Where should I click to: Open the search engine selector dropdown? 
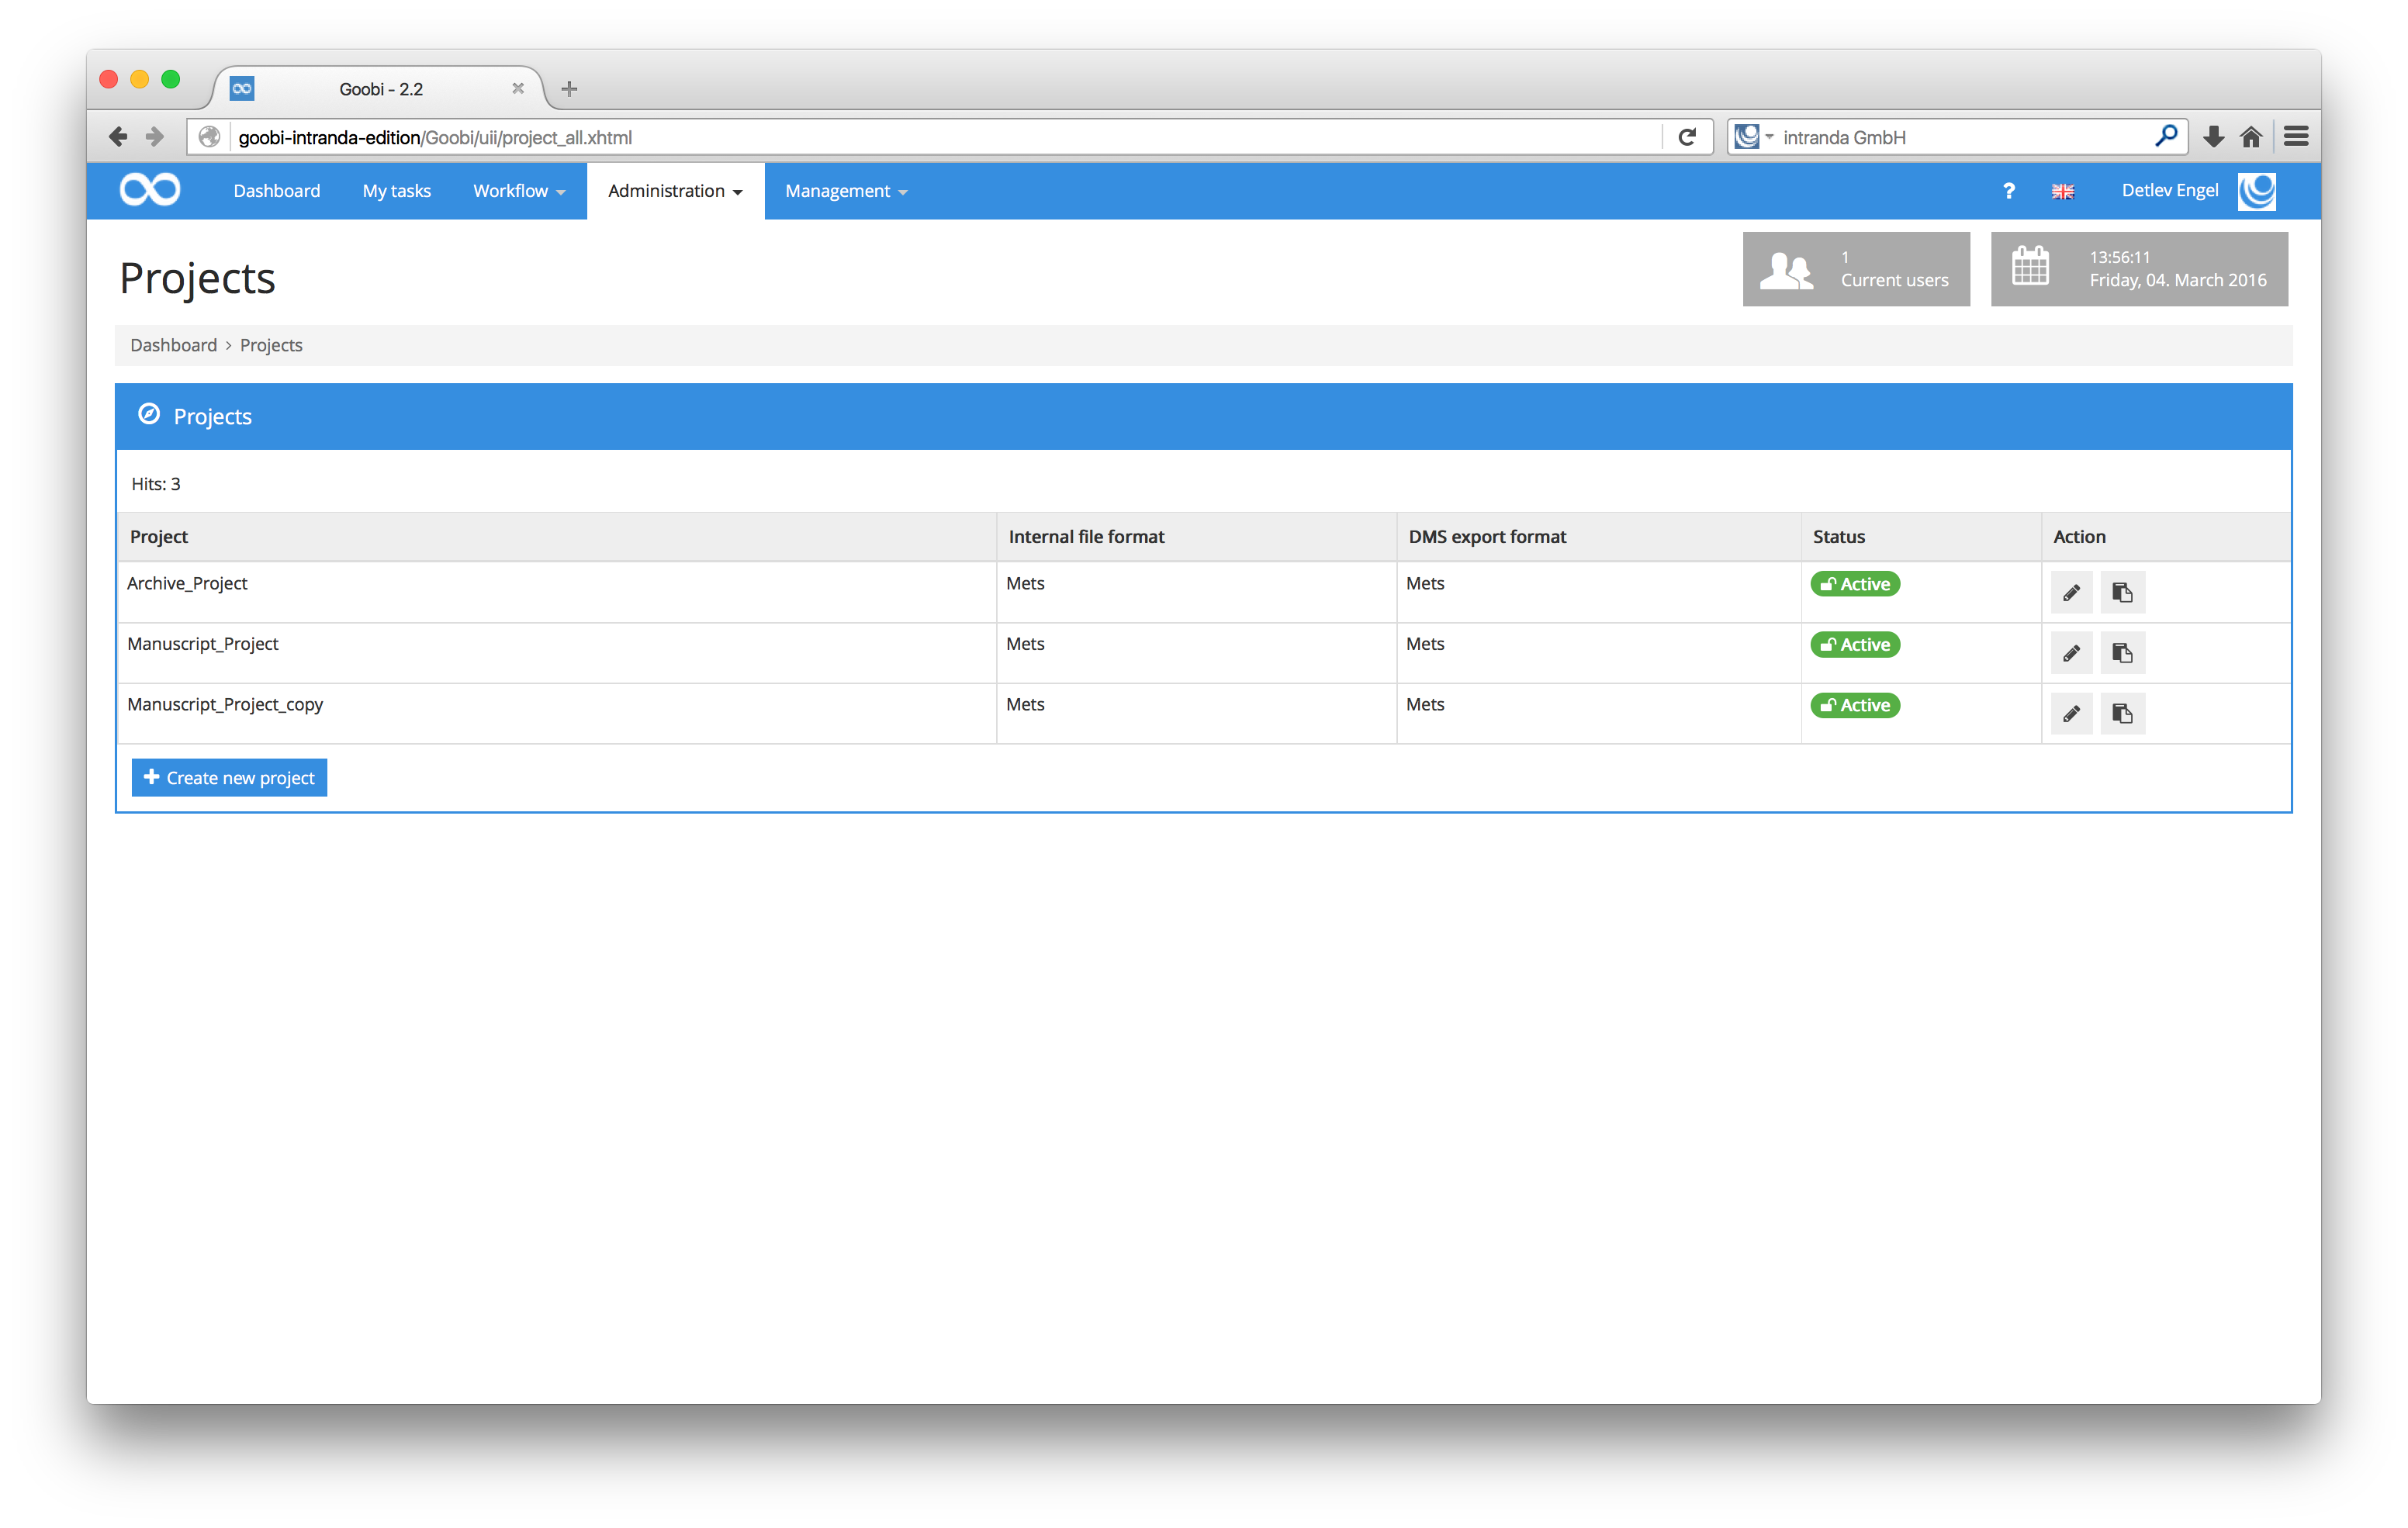(x=1755, y=137)
